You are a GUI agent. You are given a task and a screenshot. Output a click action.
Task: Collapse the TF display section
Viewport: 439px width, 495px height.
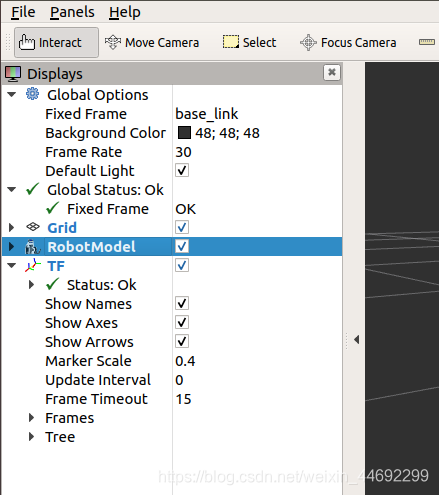point(12,266)
